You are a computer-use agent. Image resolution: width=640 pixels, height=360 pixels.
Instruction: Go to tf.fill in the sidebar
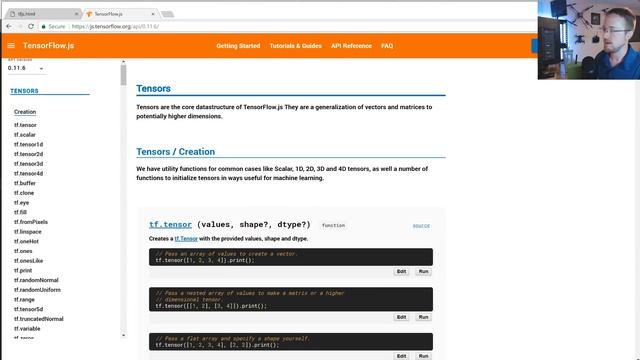(20, 212)
